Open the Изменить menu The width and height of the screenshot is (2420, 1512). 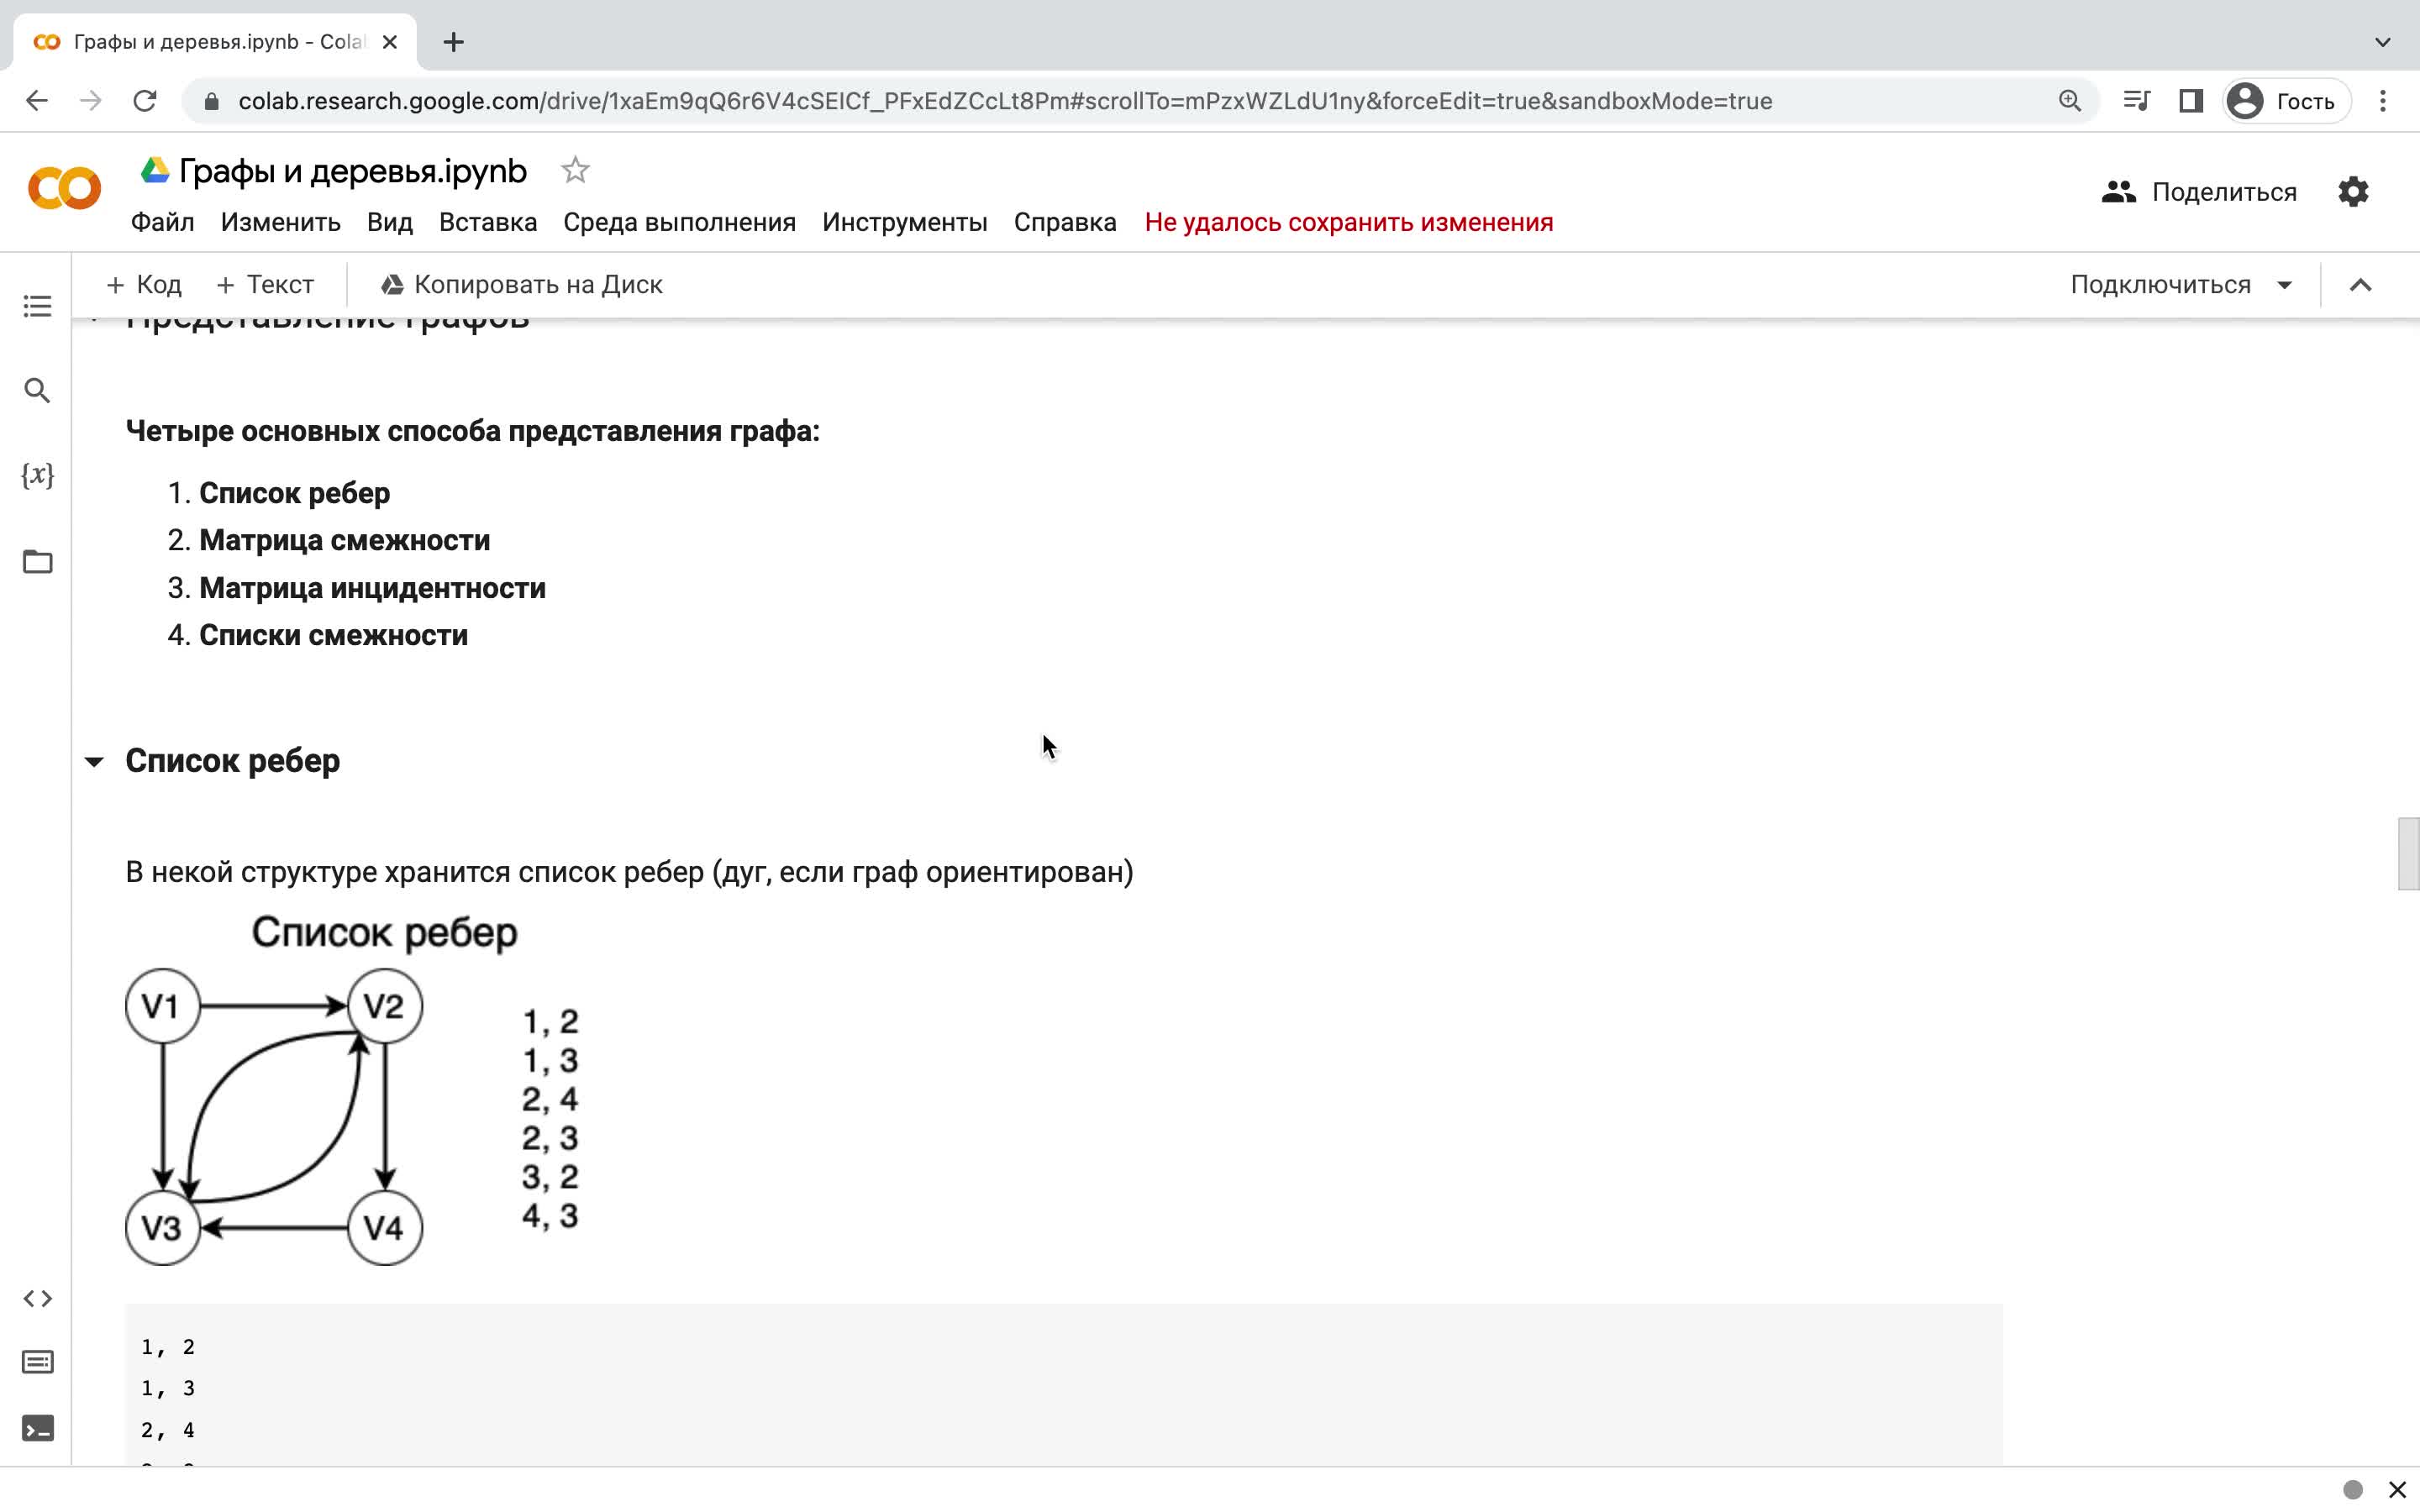click(280, 222)
